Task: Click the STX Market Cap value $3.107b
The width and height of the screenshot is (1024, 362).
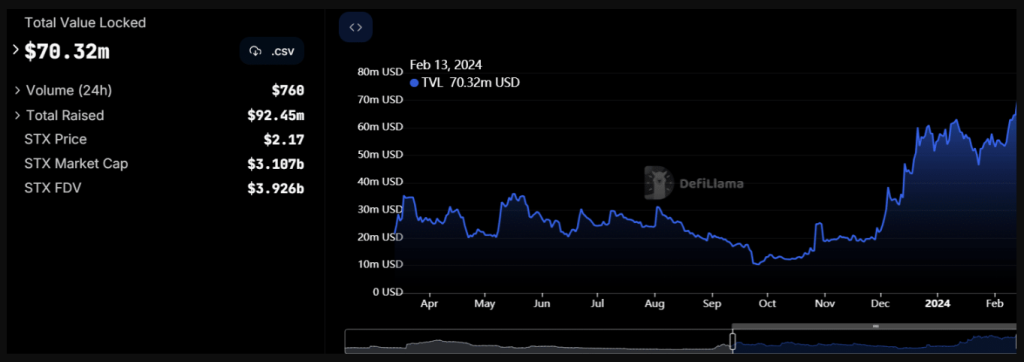Action: [x=276, y=165]
